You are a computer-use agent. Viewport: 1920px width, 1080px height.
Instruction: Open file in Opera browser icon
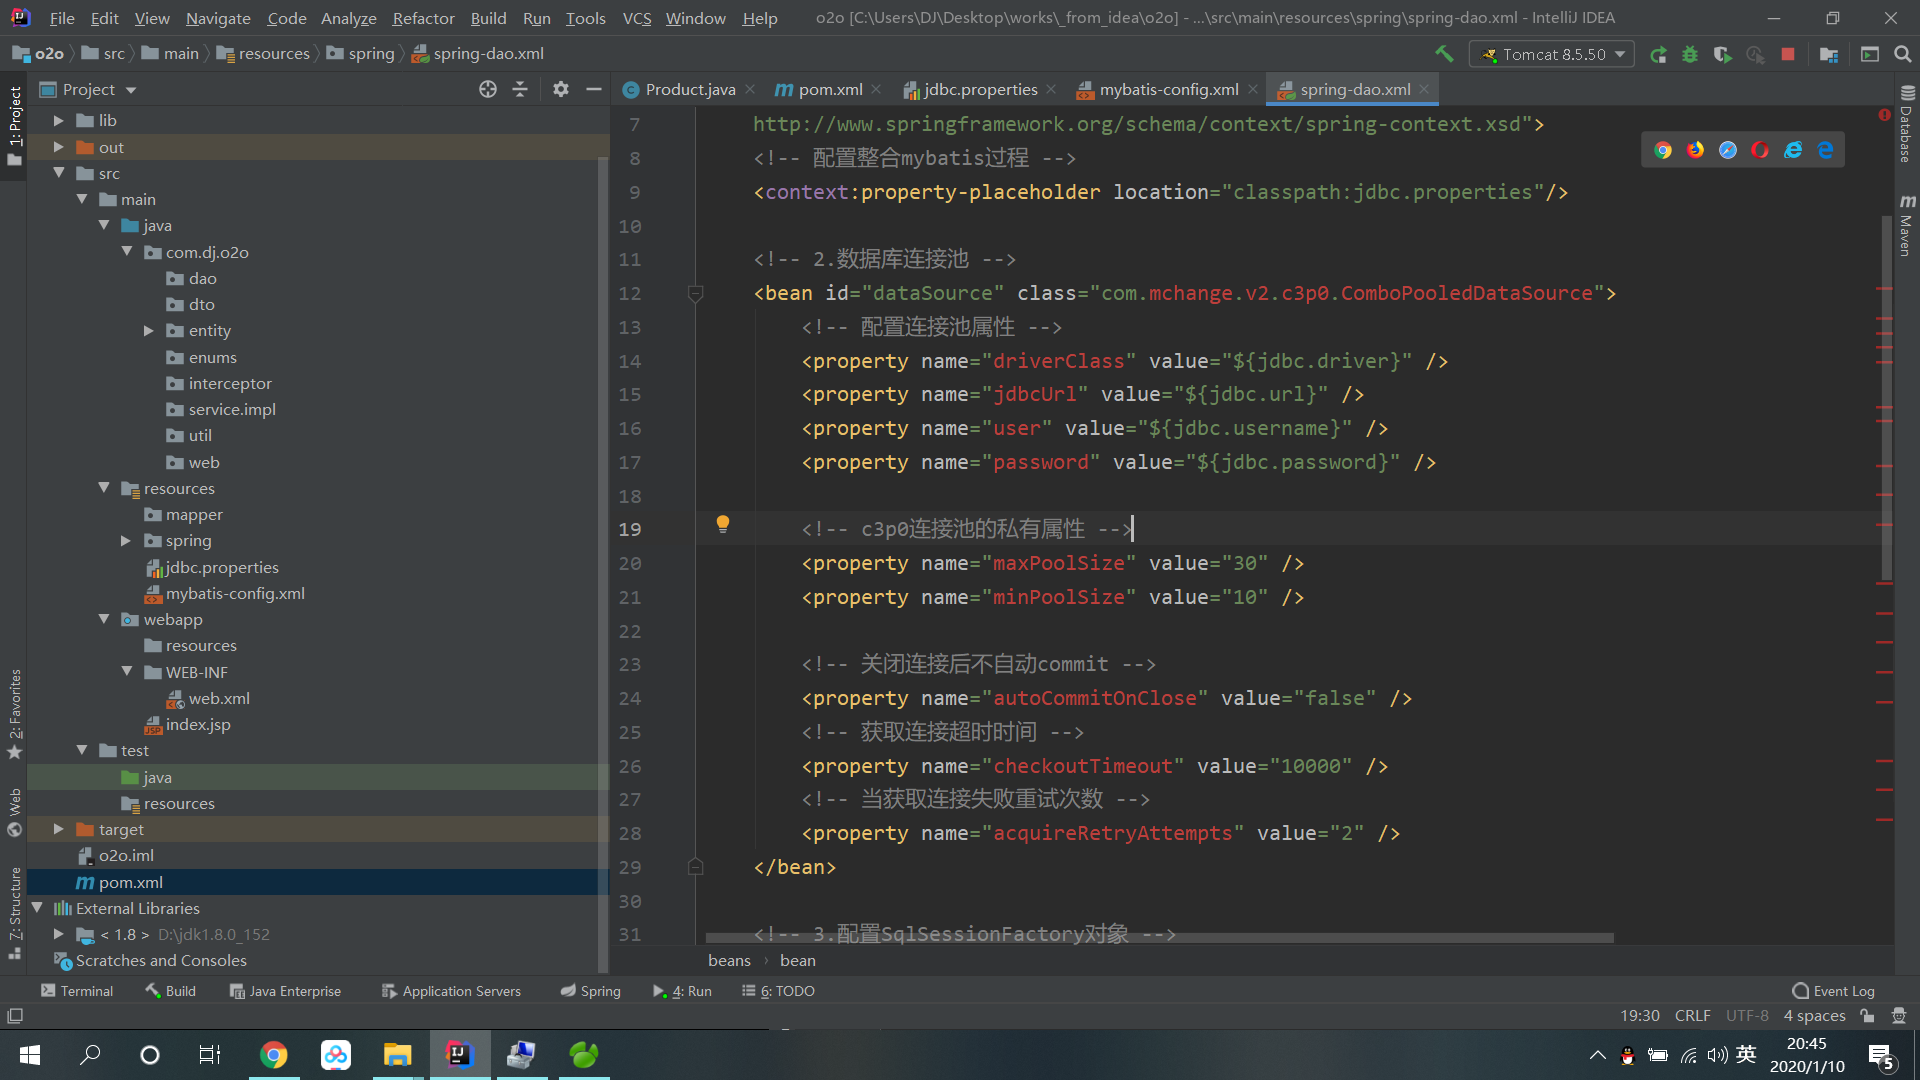click(x=1761, y=150)
